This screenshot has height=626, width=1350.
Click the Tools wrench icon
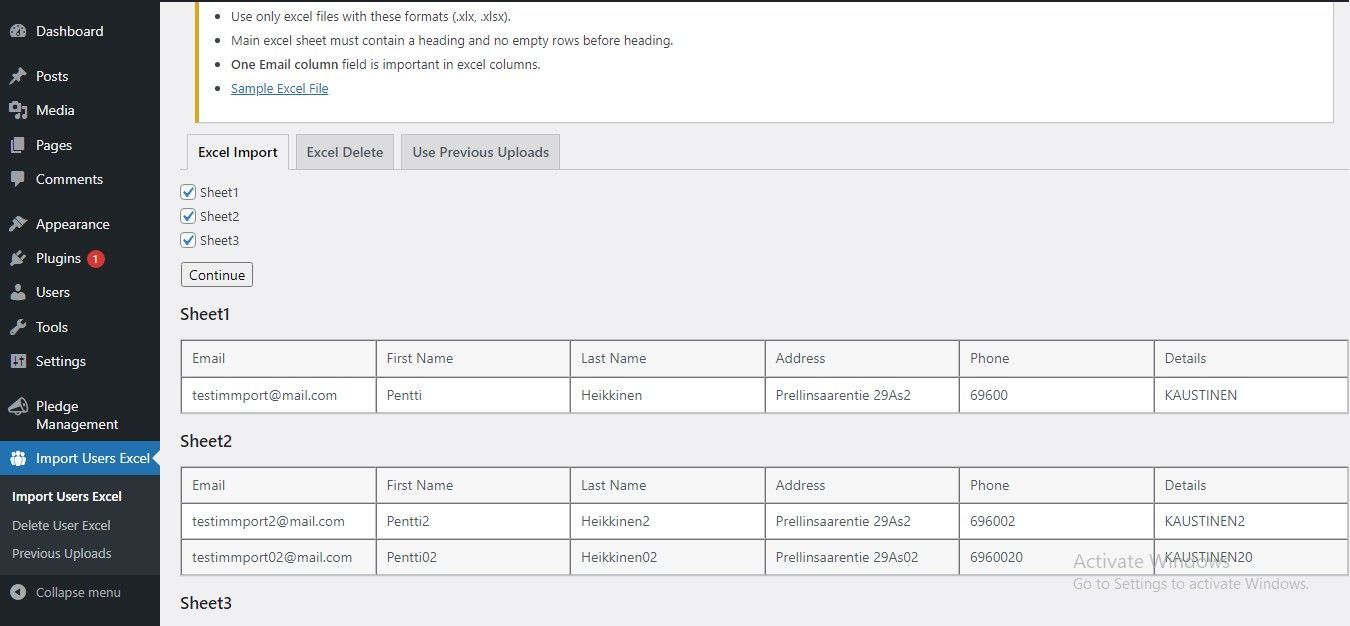point(18,327)
